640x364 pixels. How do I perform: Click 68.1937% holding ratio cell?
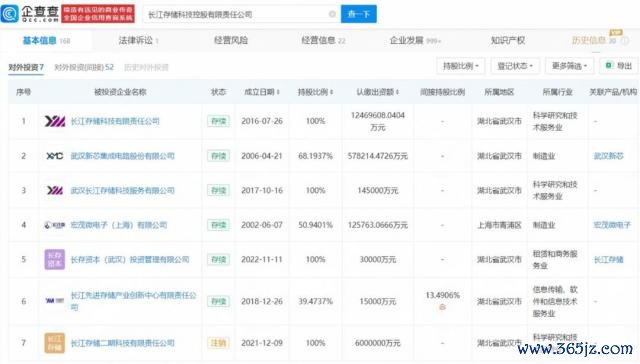[315, 156]
